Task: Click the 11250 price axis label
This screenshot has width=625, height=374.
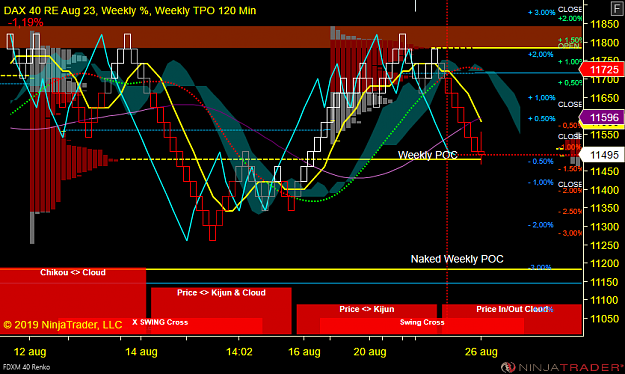Action: pos(604,245)
